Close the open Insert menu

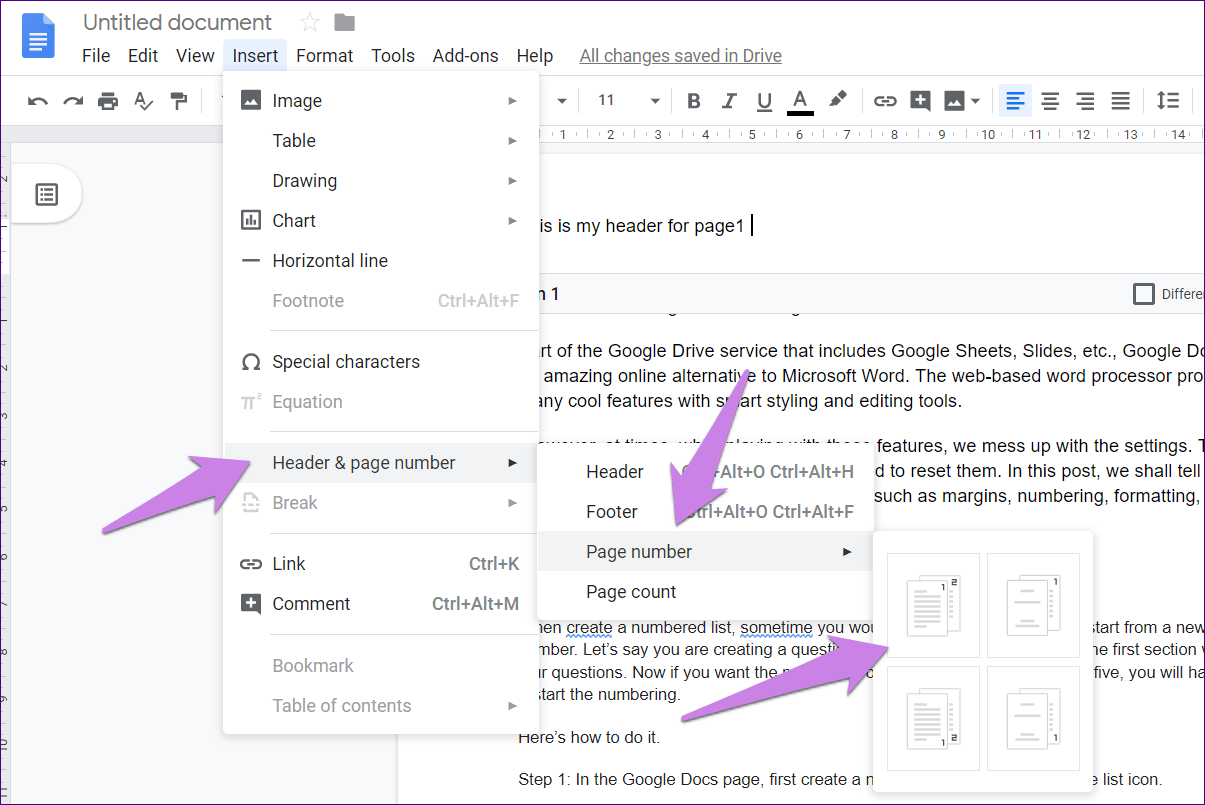point(255,56)
